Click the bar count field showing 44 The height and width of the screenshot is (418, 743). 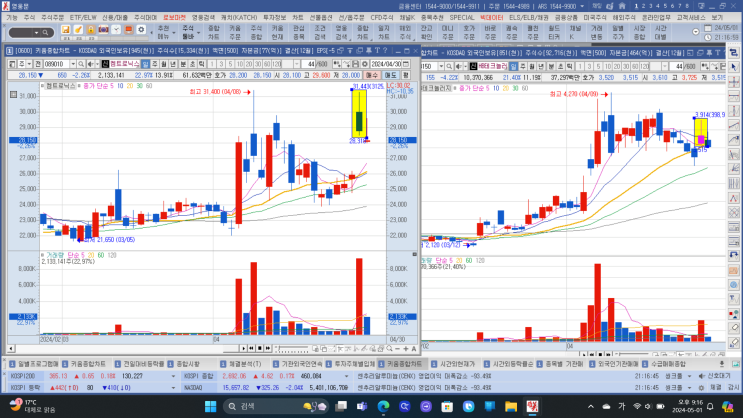(310, 64)
